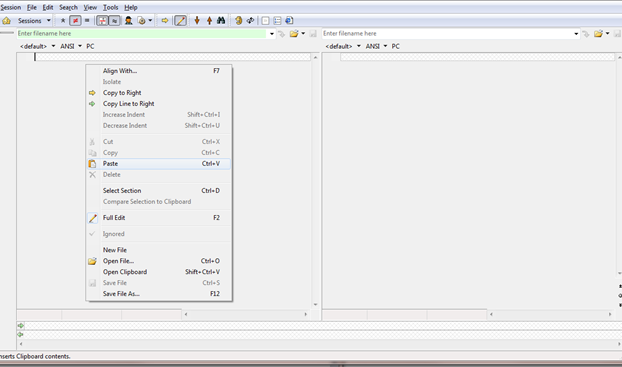Click the Swap sides icon

point(250,21)
